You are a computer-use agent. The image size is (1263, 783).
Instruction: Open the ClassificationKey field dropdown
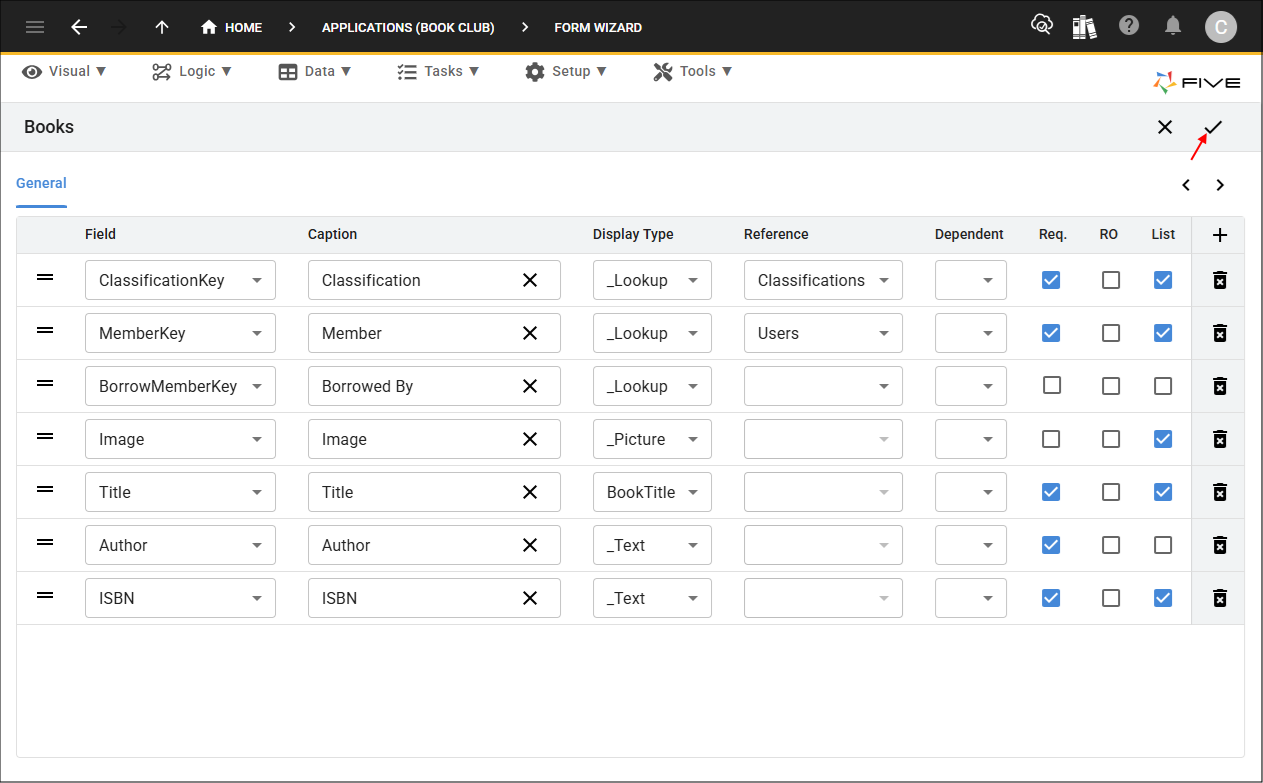coord(180,280)
